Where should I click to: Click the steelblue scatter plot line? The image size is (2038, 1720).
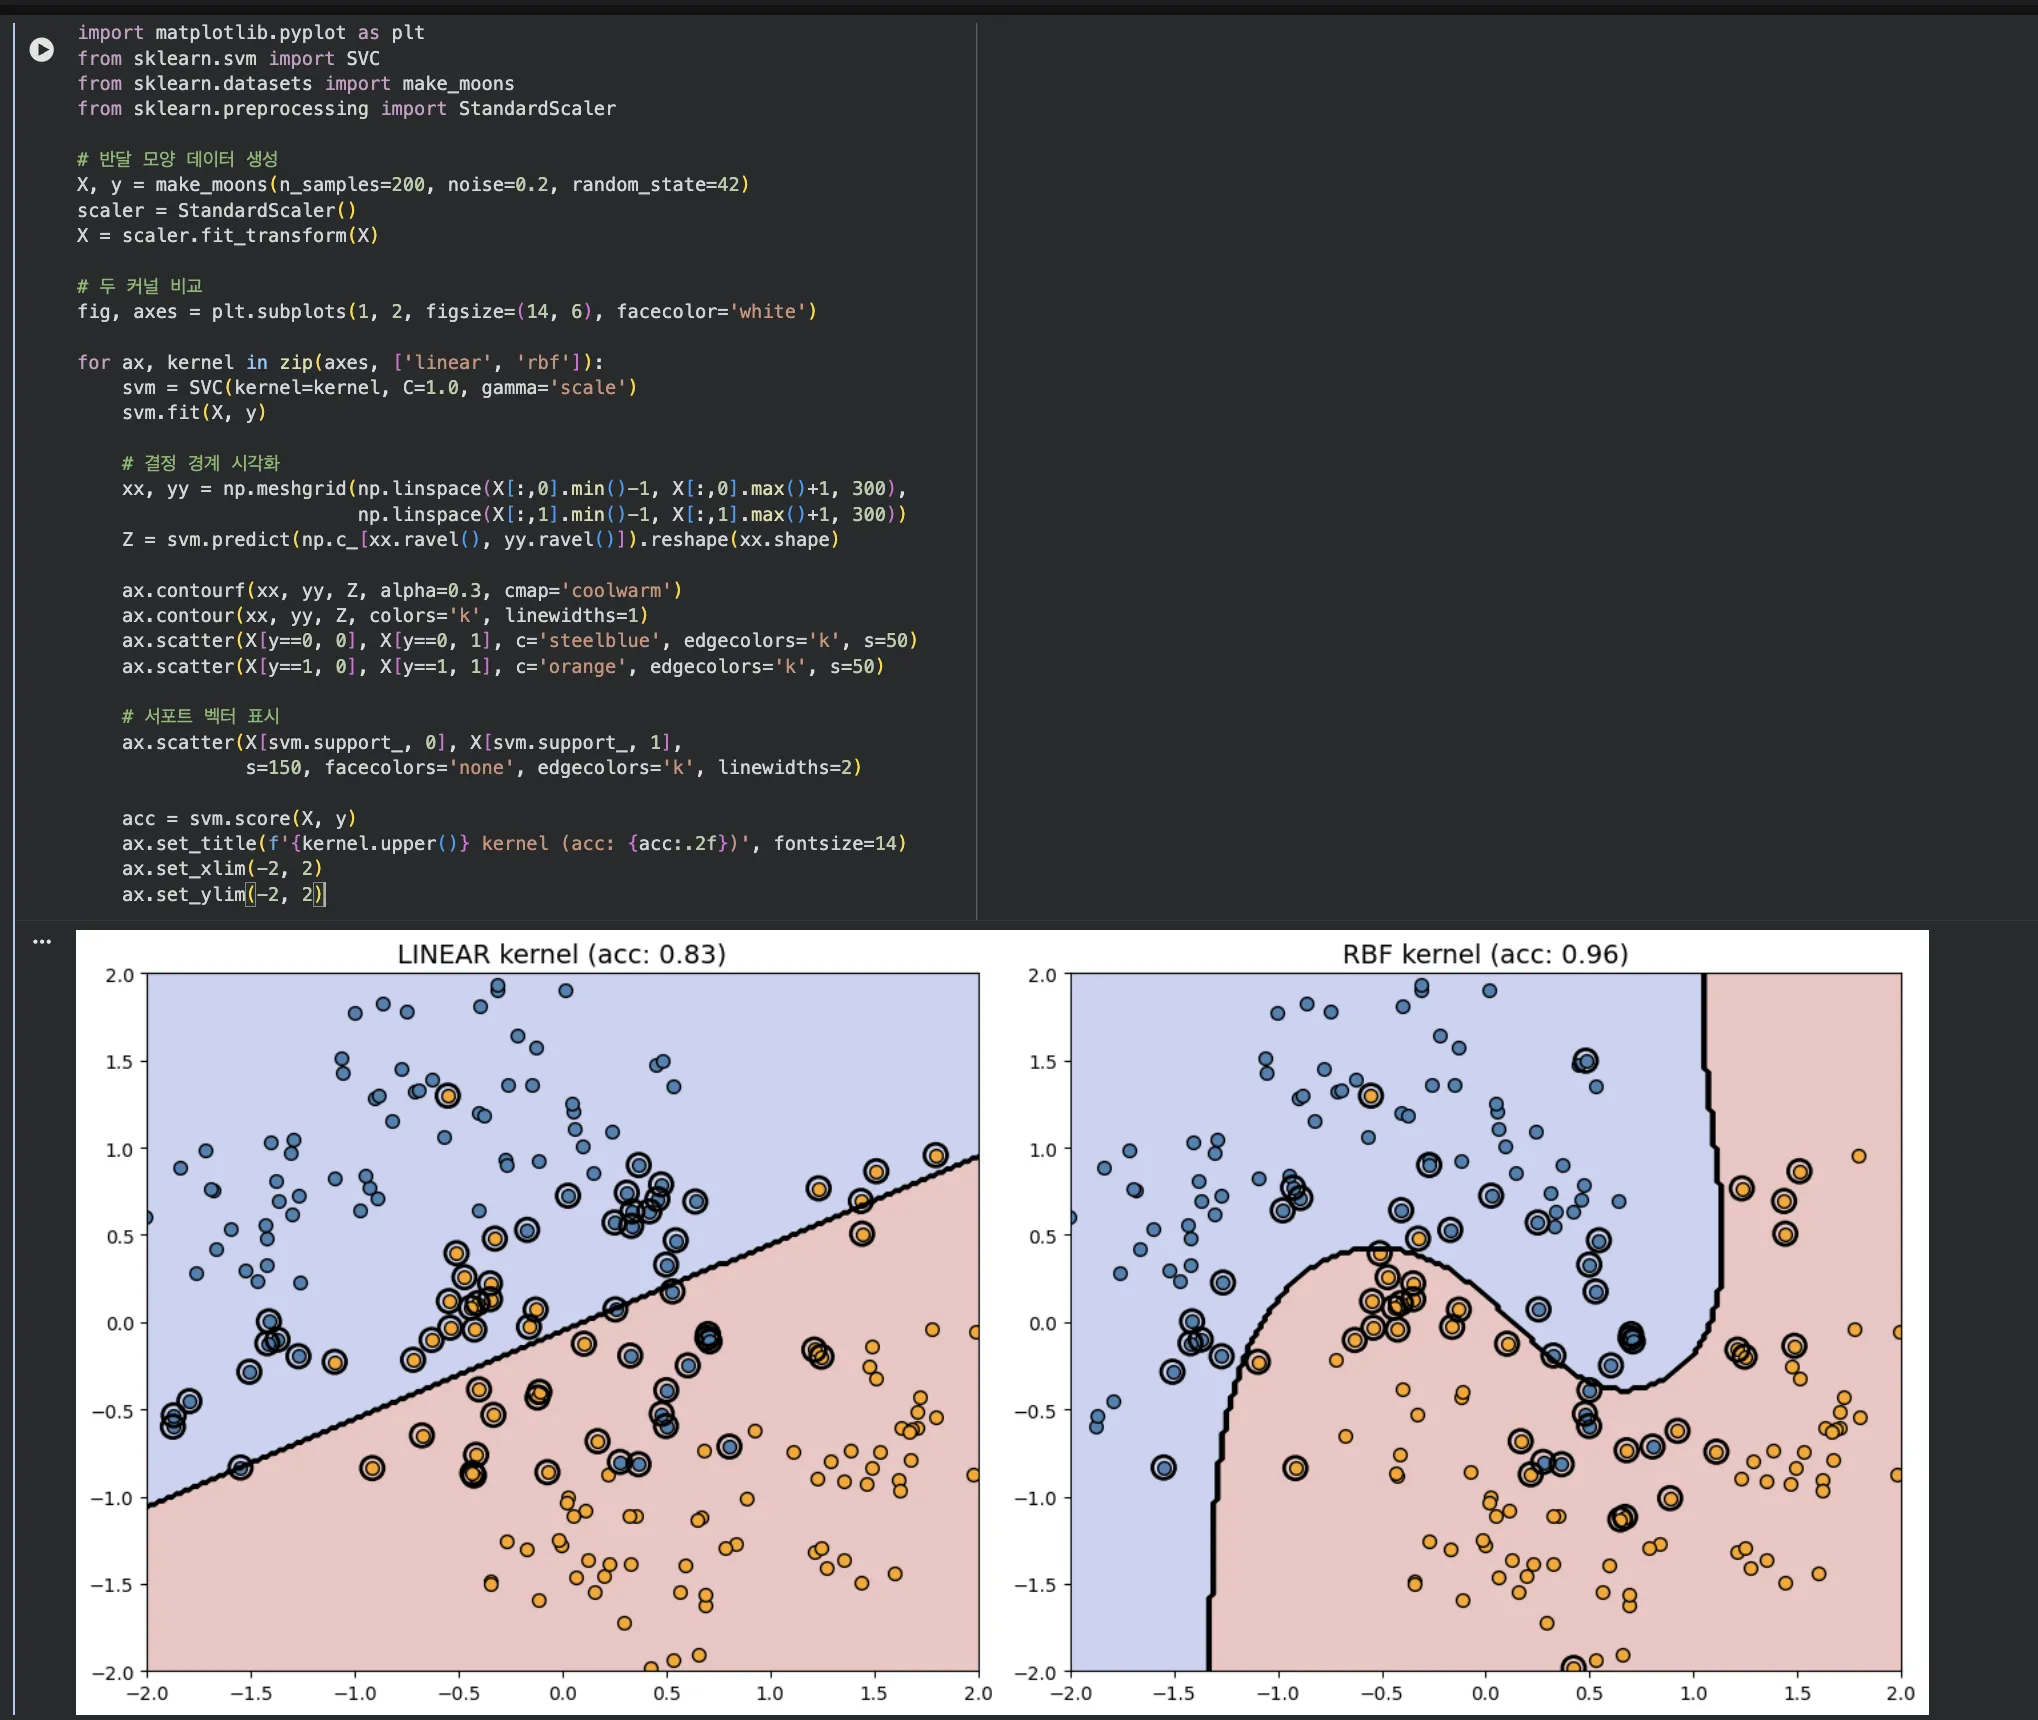(x=519, y=641)
